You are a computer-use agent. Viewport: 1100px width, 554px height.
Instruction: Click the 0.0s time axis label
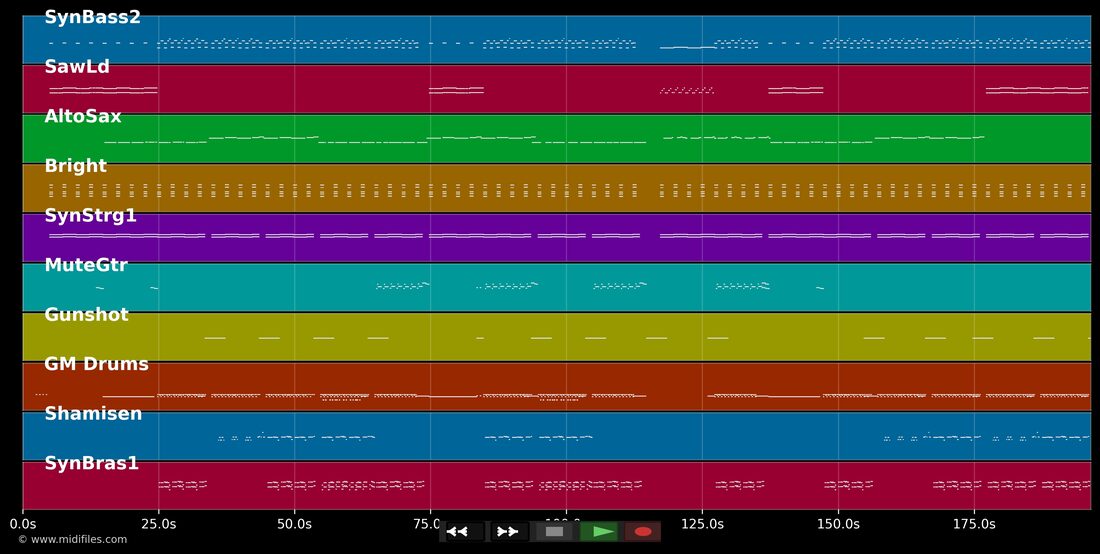click(x=22, y=524)
